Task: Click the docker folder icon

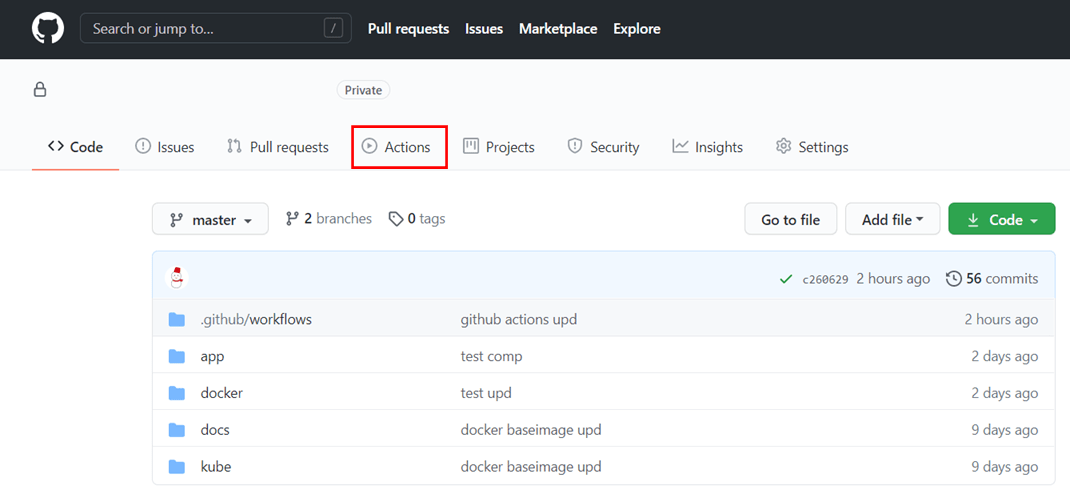Action: click(177, 393)
